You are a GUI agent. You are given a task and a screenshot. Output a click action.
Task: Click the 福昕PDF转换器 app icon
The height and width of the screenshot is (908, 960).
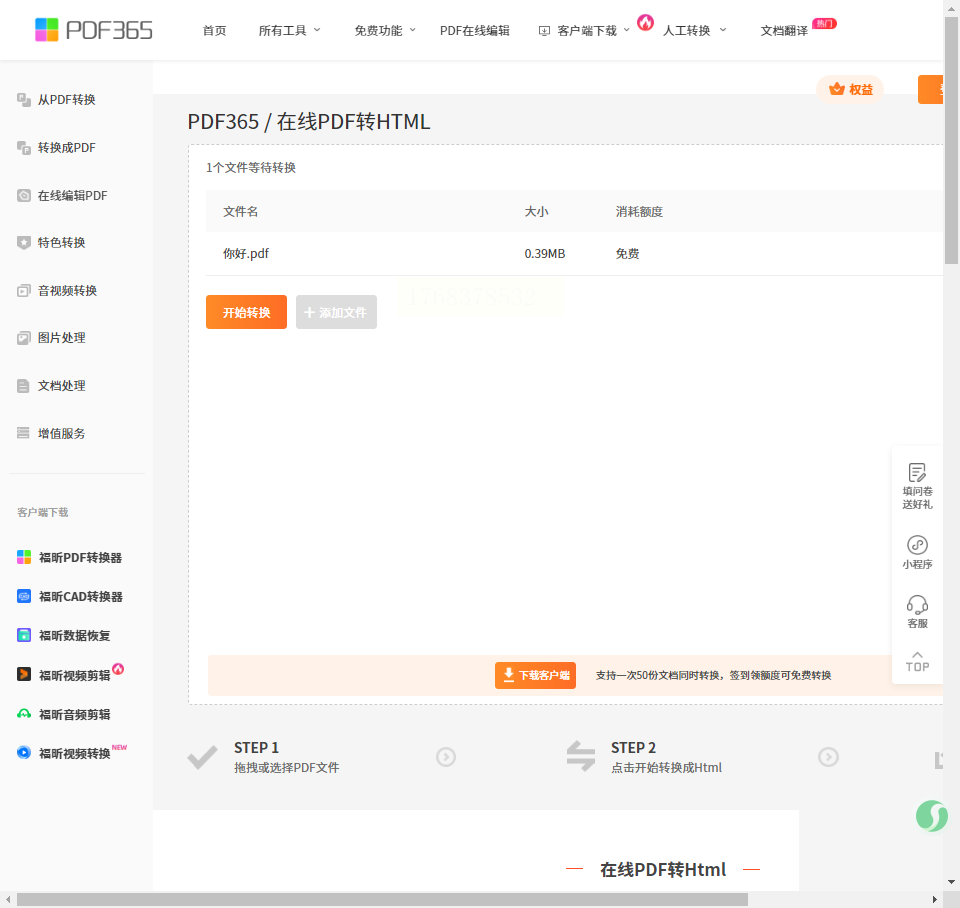24,557
